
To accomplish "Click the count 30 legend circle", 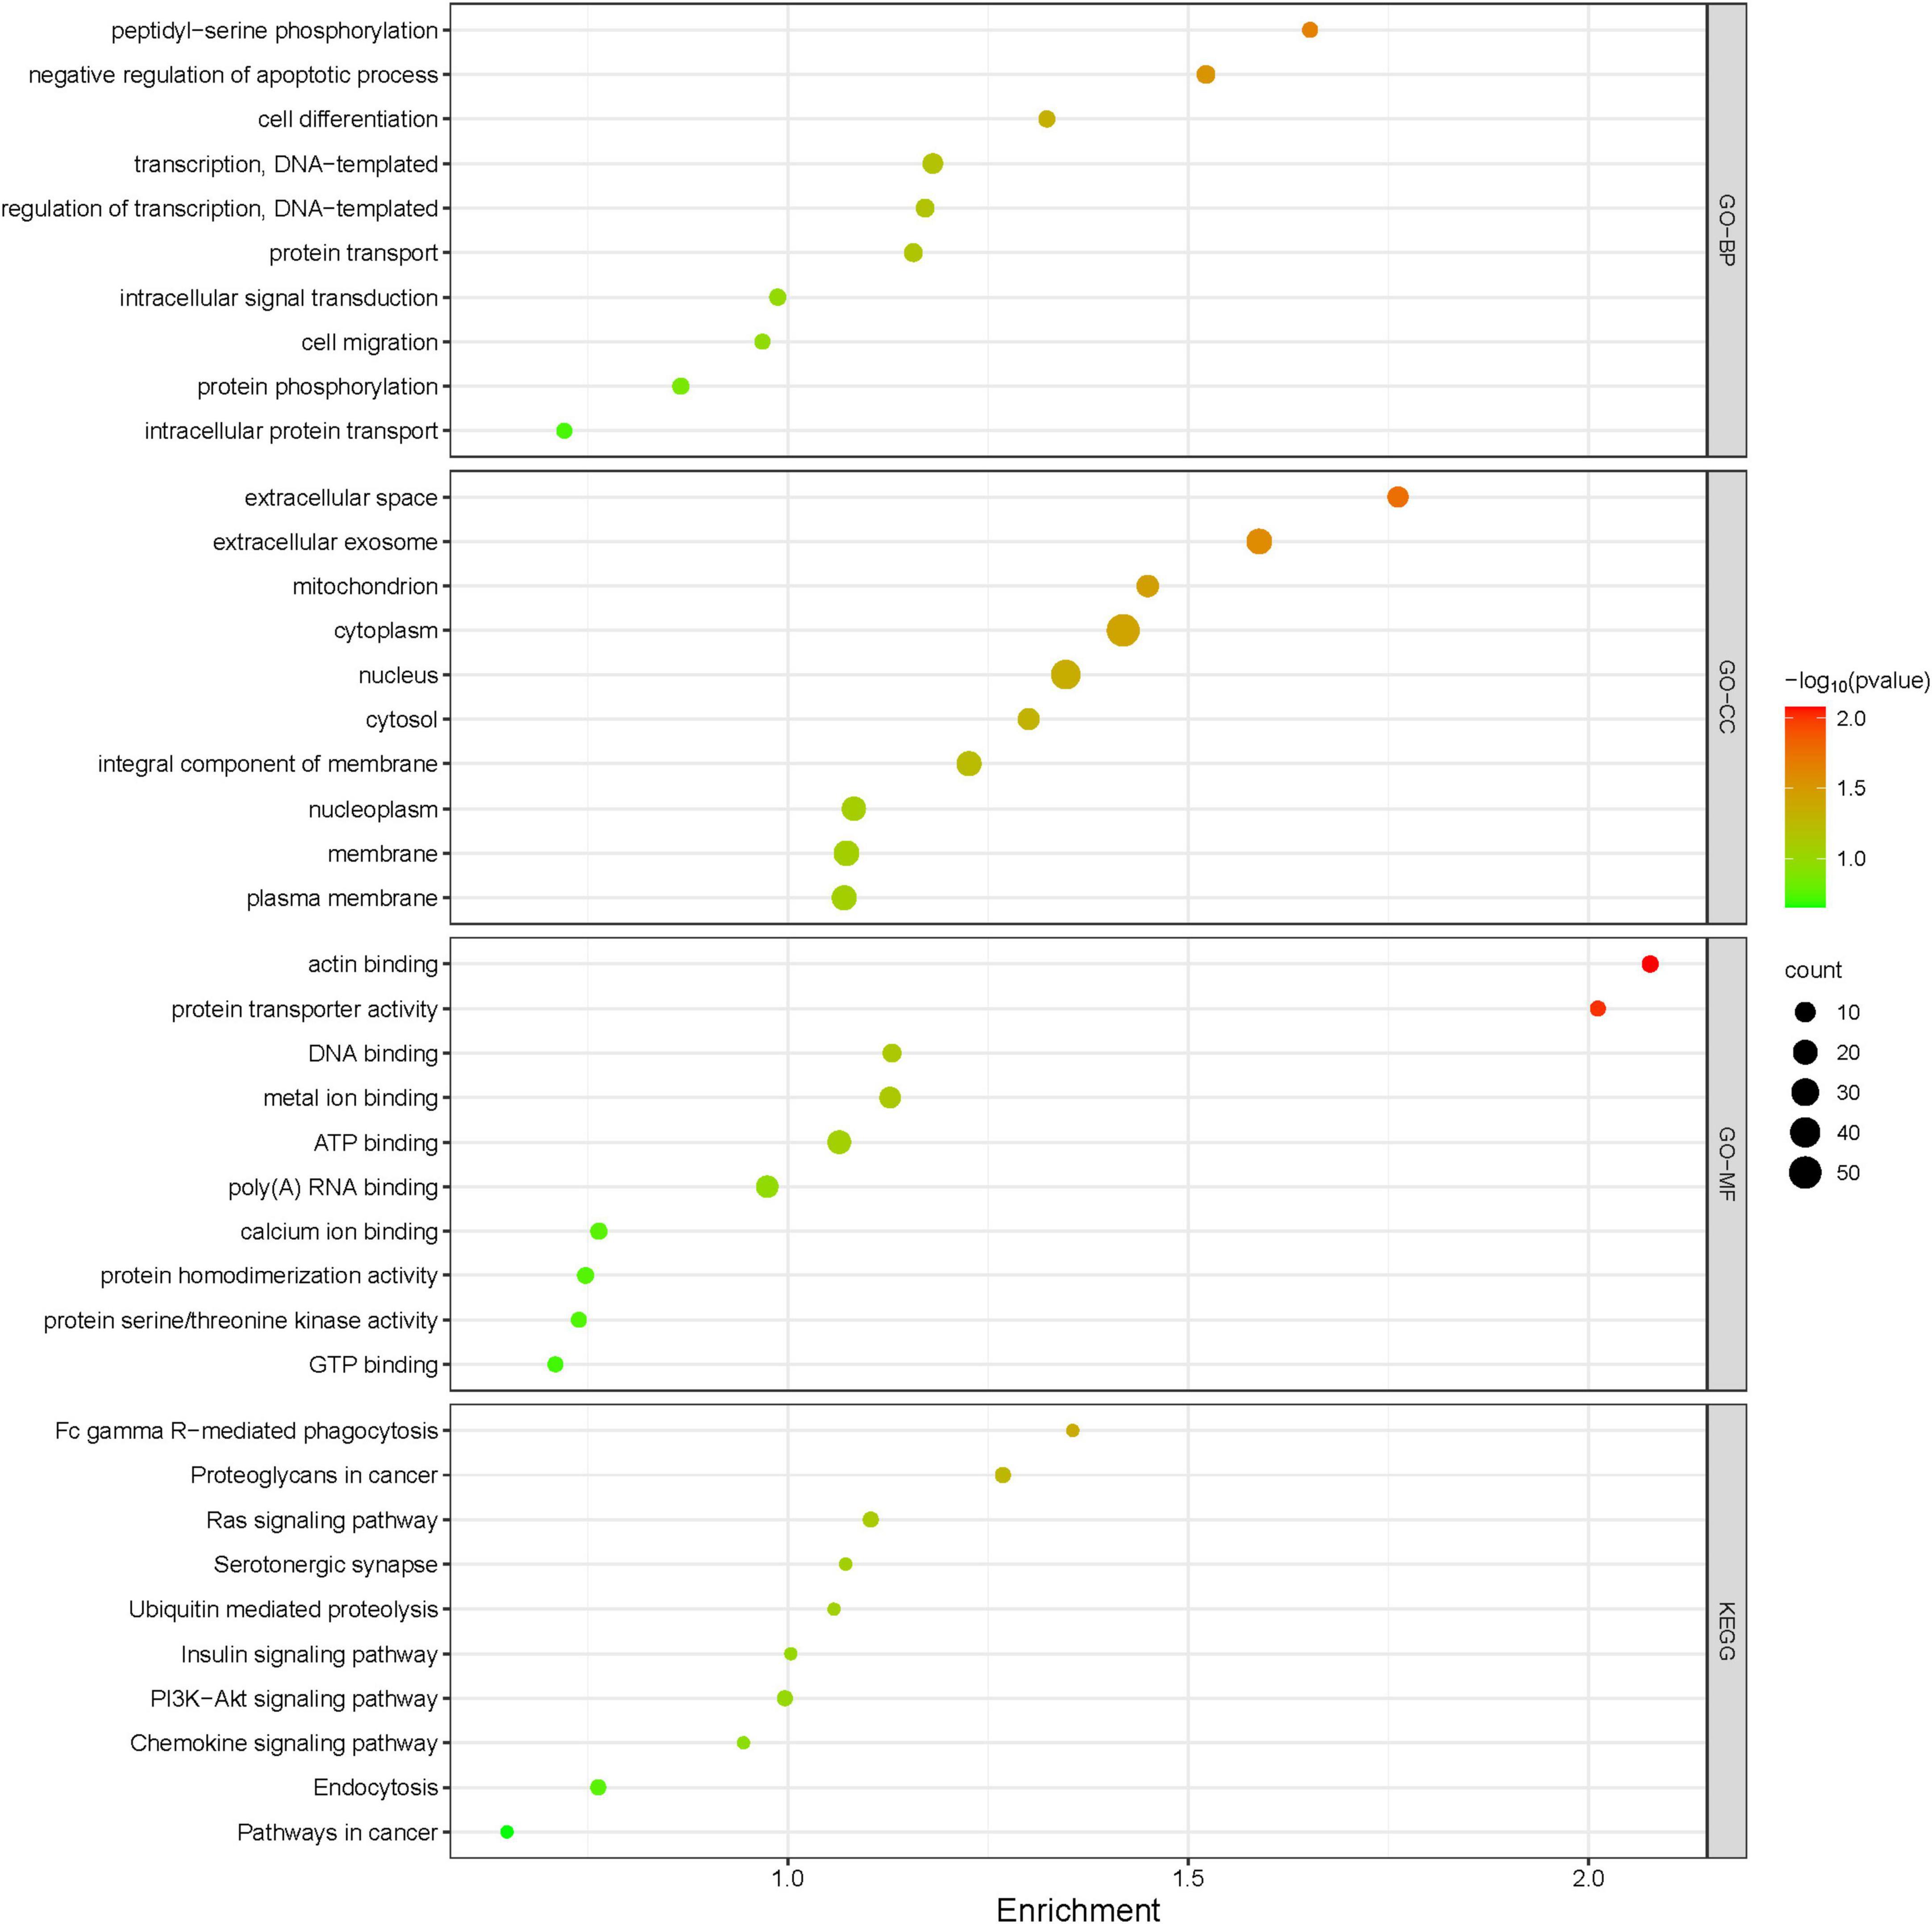I will (x=1805, y=1092).
